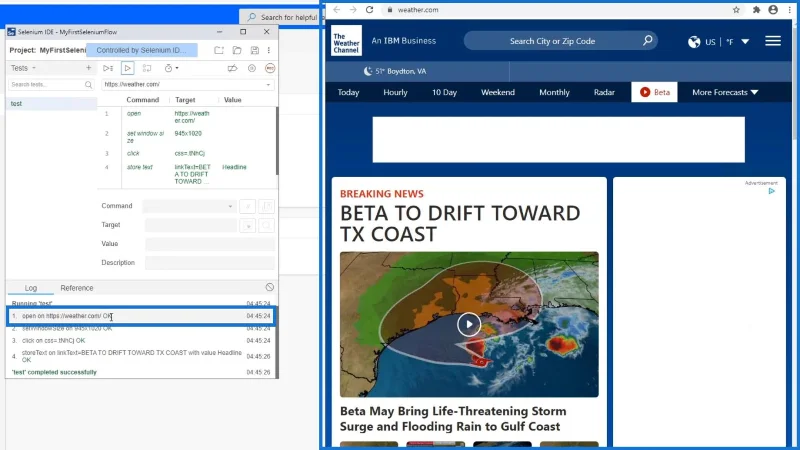
Task: Open US °F region units dropdown
Action: point(718,41)
